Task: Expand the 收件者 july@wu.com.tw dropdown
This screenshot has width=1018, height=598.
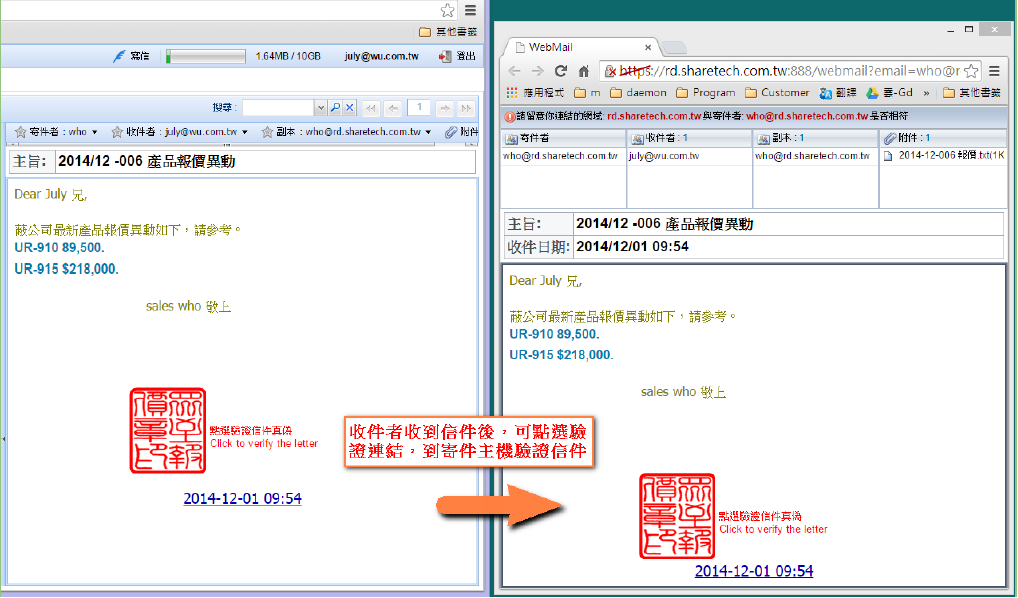Action: pos(244,132)
